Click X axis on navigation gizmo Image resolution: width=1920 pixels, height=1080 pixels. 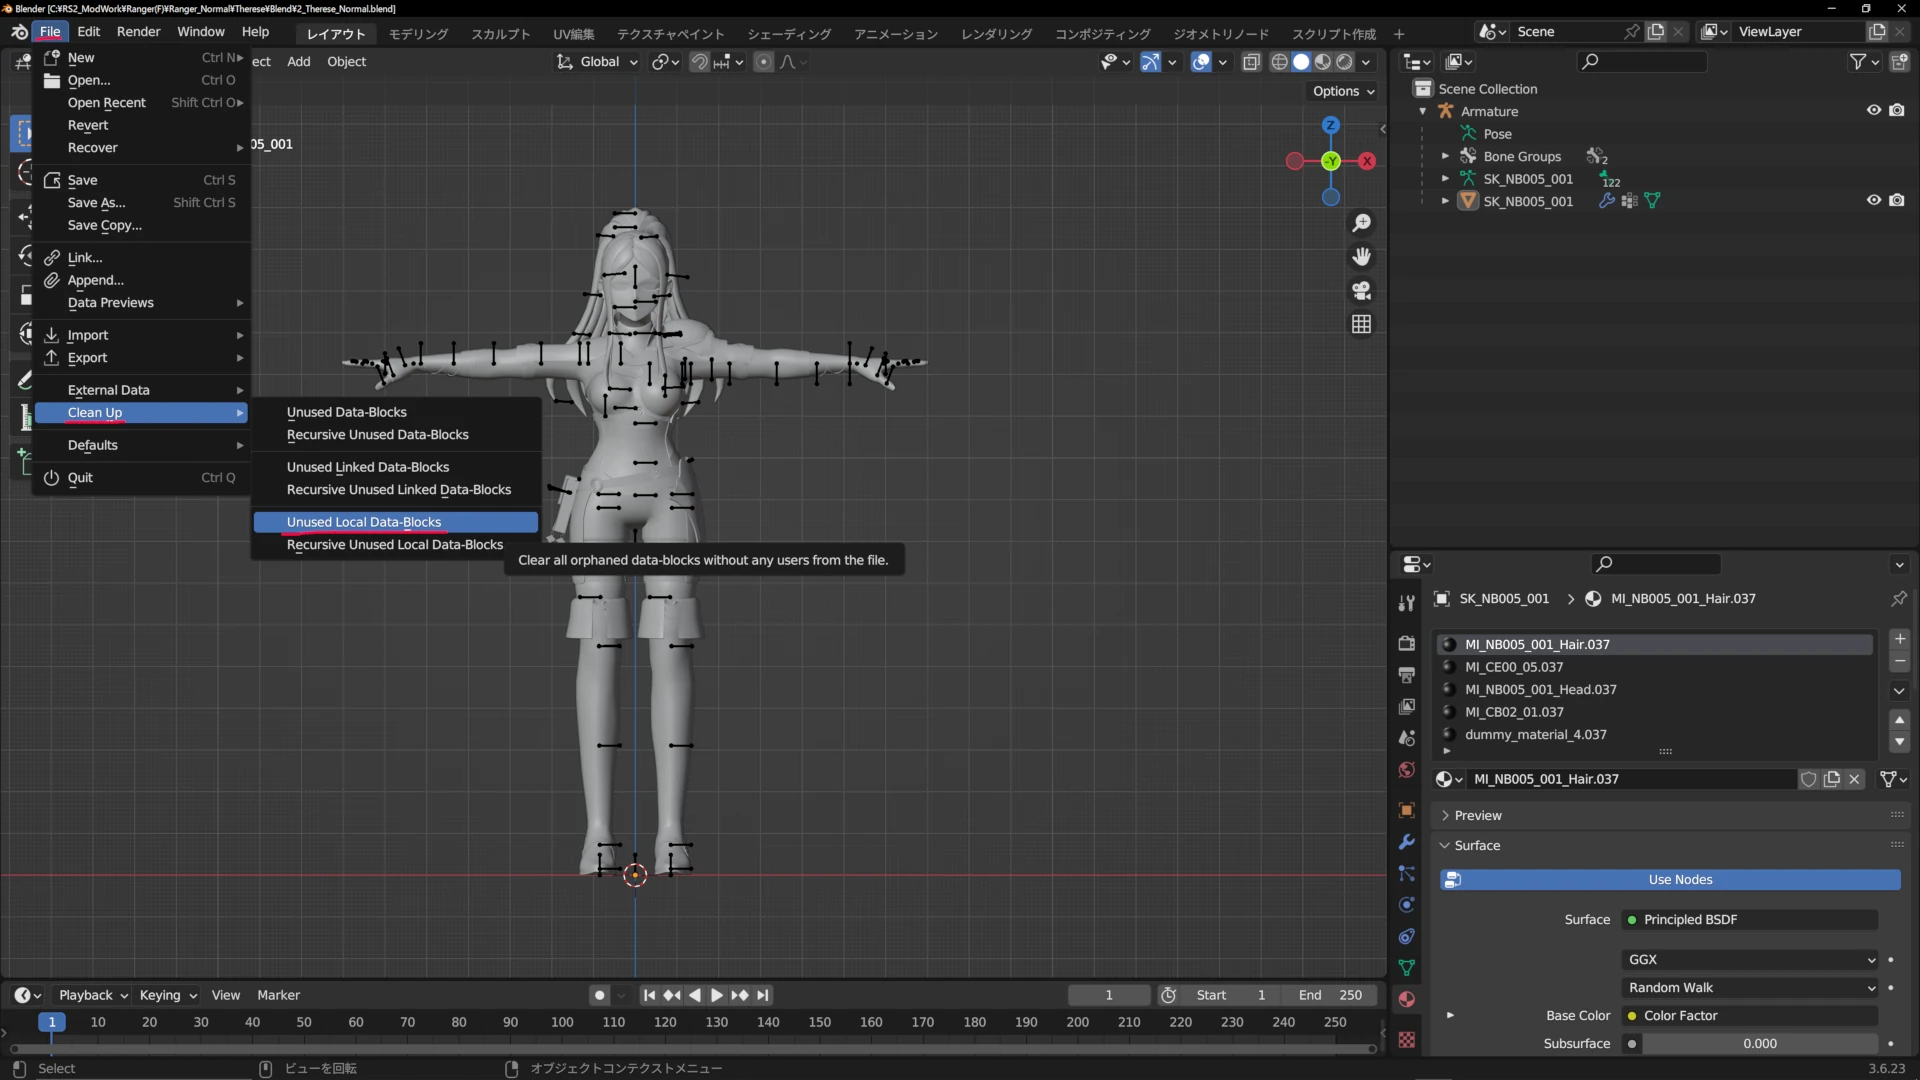(1367, 161)
